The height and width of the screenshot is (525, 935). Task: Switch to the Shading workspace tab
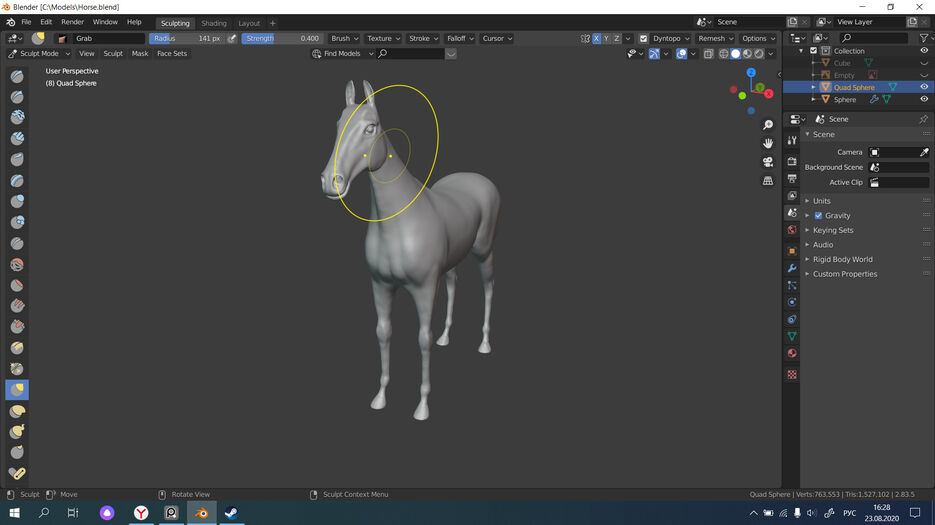(213, 23)
